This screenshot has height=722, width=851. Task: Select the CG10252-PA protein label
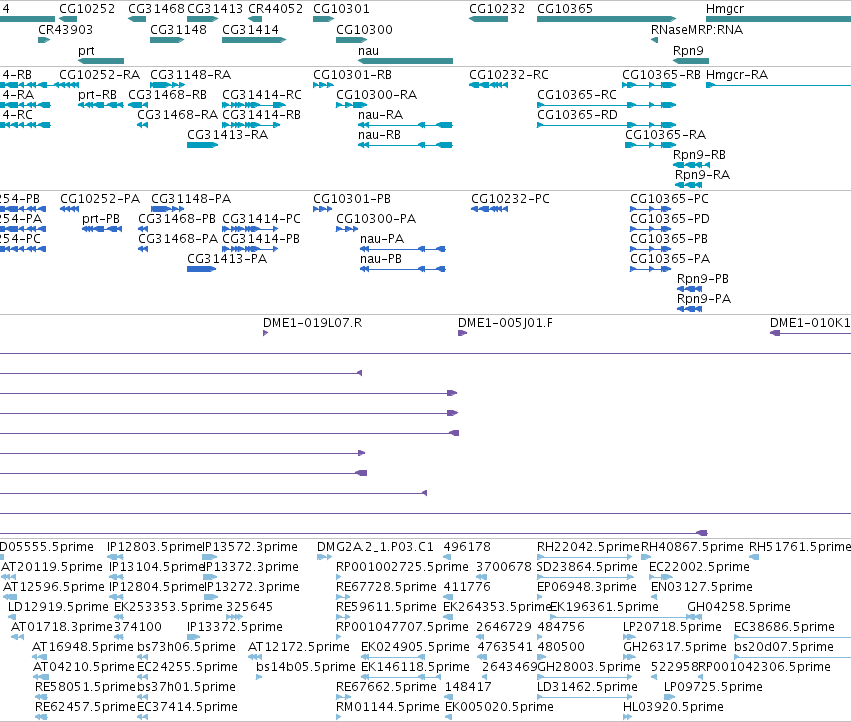pyautogui.click(x=100, y=199)
